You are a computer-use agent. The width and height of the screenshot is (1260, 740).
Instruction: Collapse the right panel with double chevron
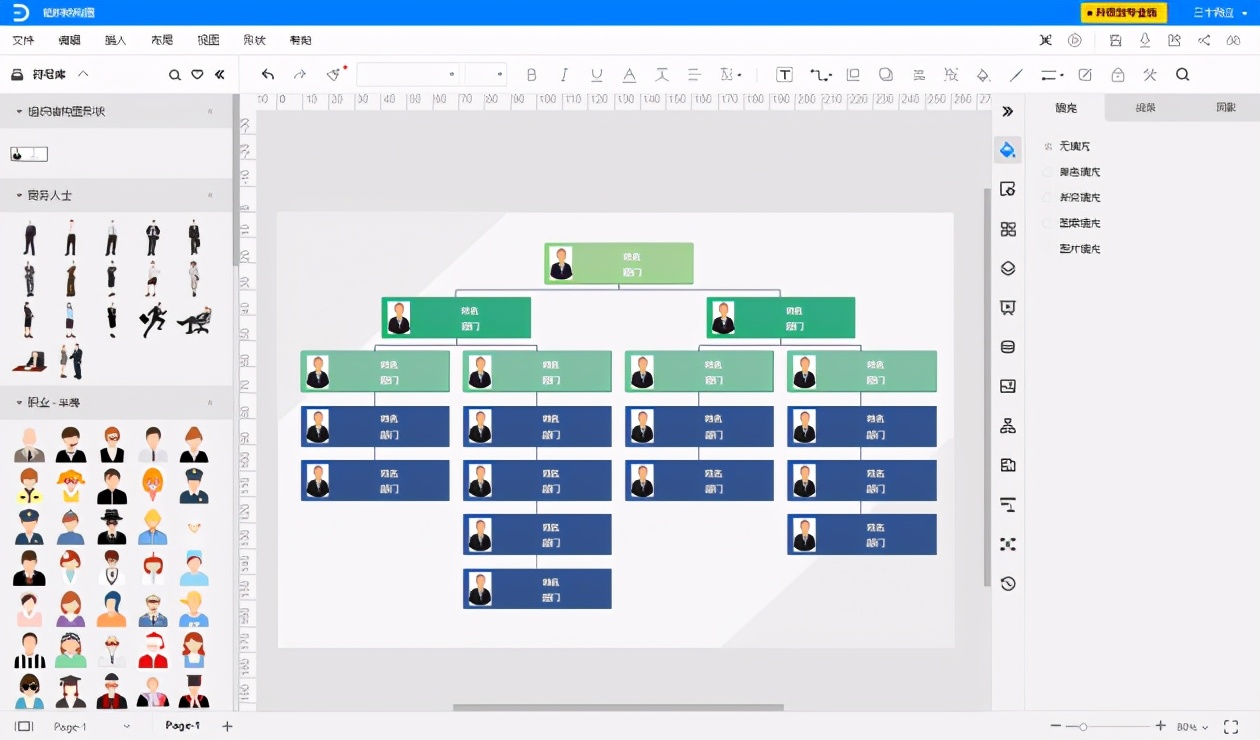1008,112
